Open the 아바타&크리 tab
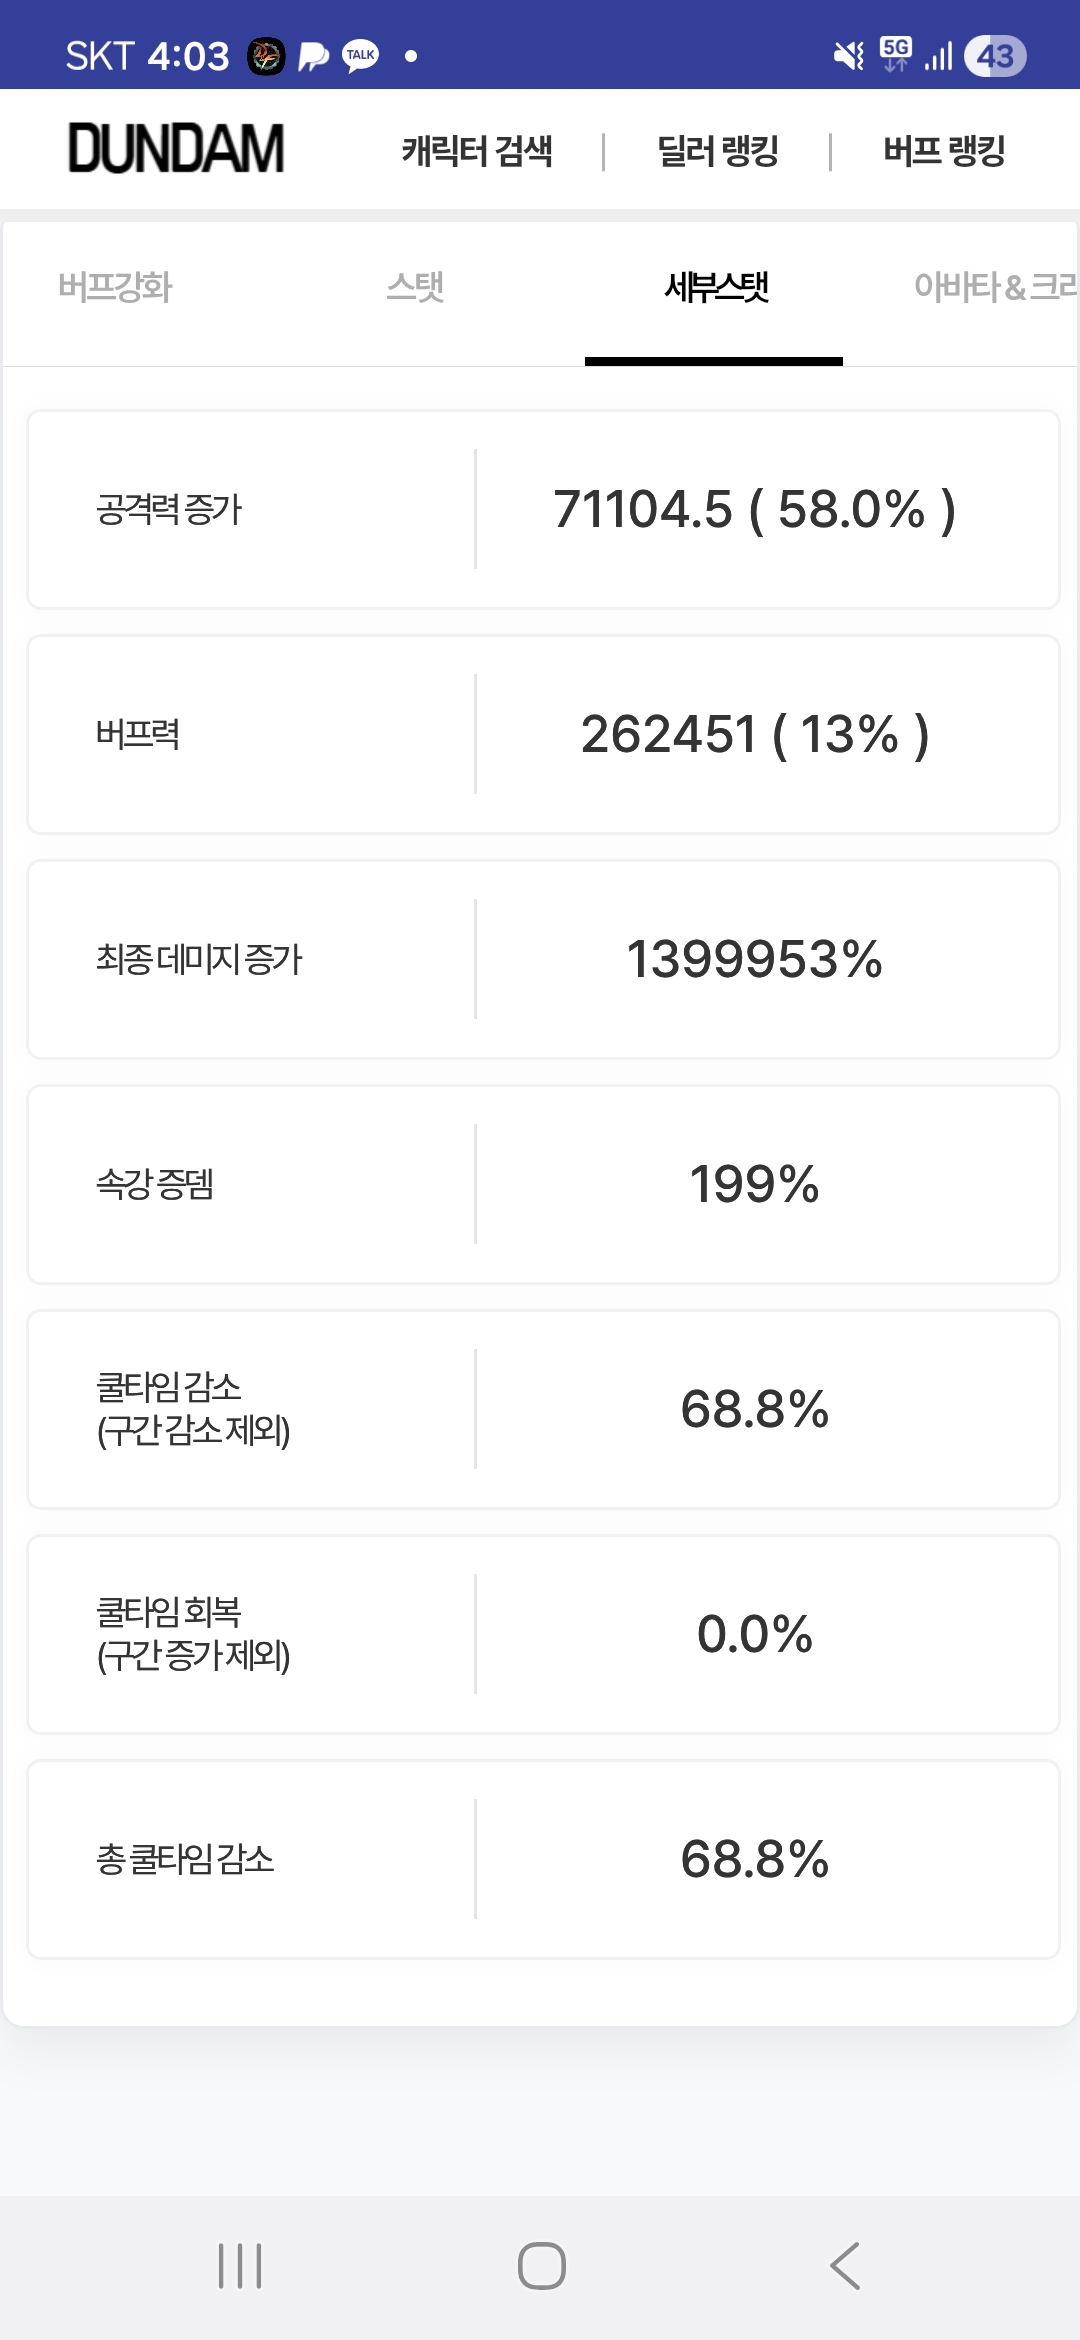This screenshot has height=2340, width=1080. pos(994,288)
